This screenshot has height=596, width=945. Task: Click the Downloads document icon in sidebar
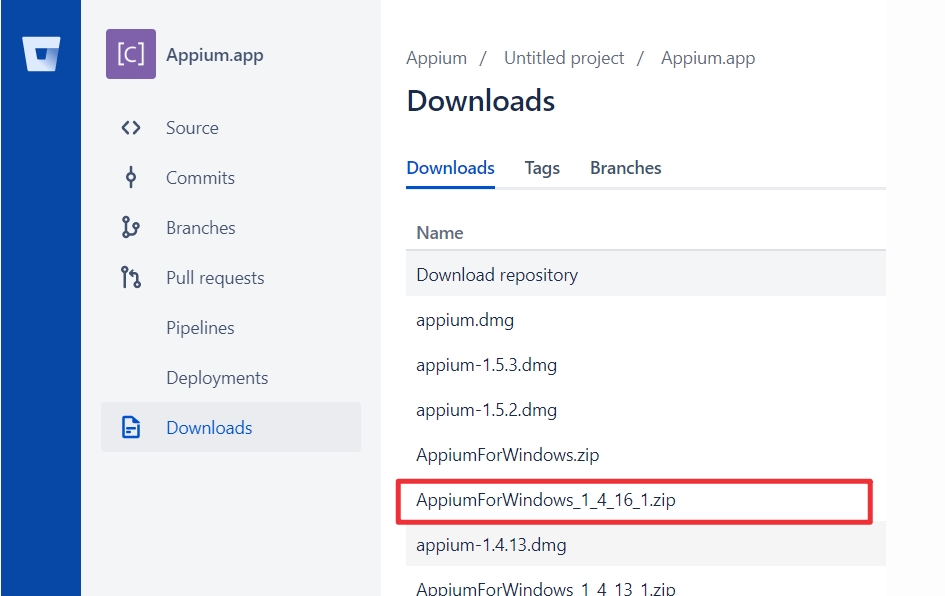point(131,427)
